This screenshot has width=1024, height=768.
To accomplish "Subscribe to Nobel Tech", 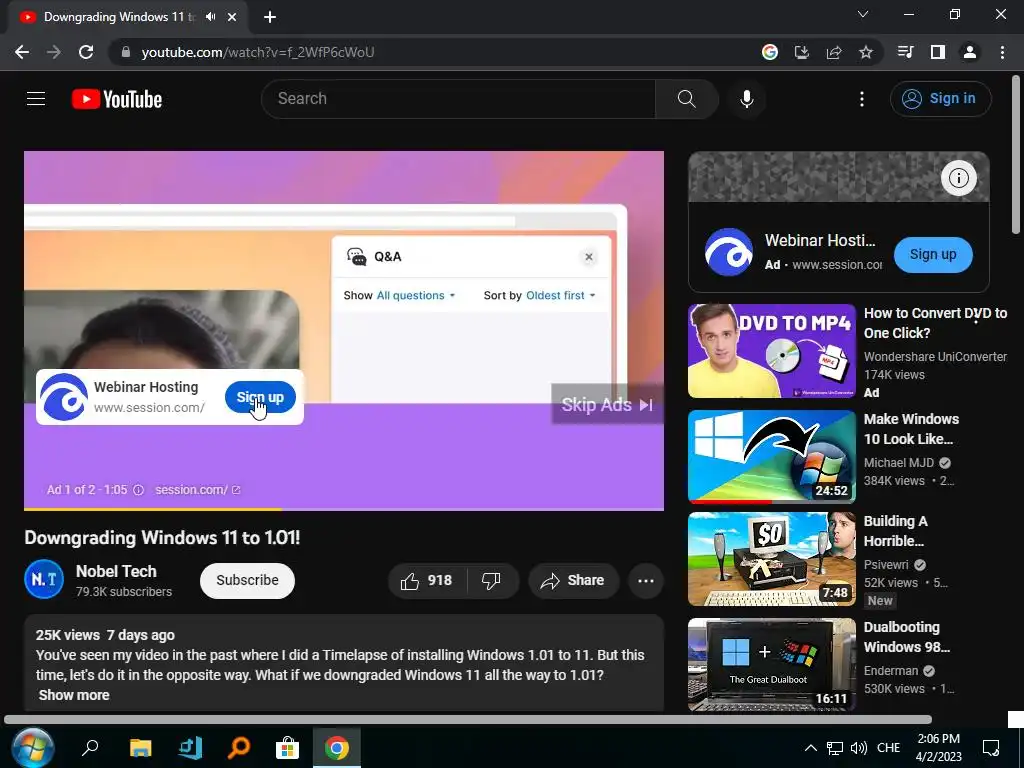I will point(248,581).
